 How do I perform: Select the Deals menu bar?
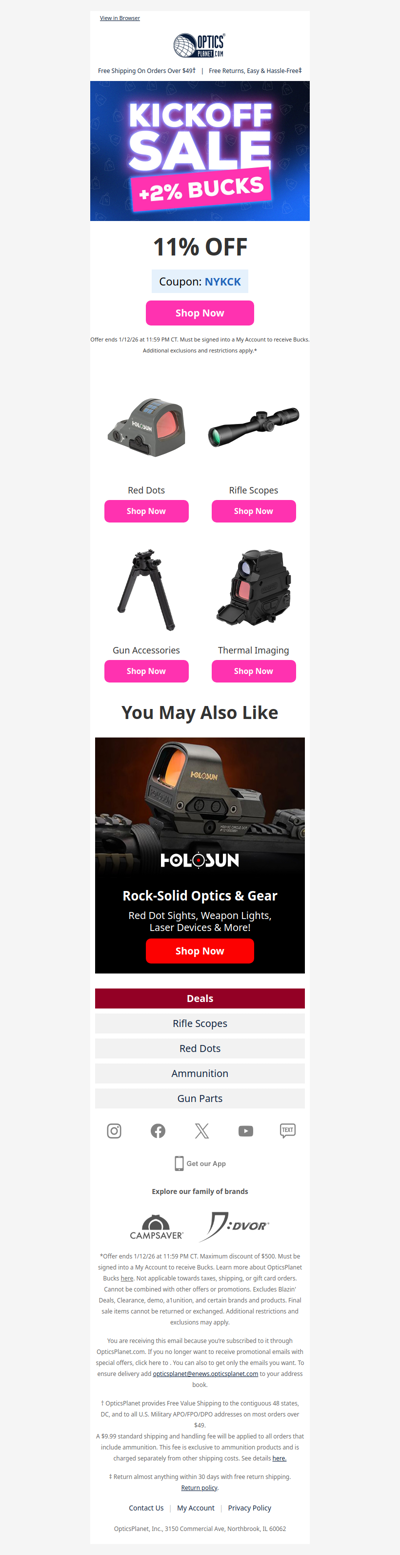(200, 998)
